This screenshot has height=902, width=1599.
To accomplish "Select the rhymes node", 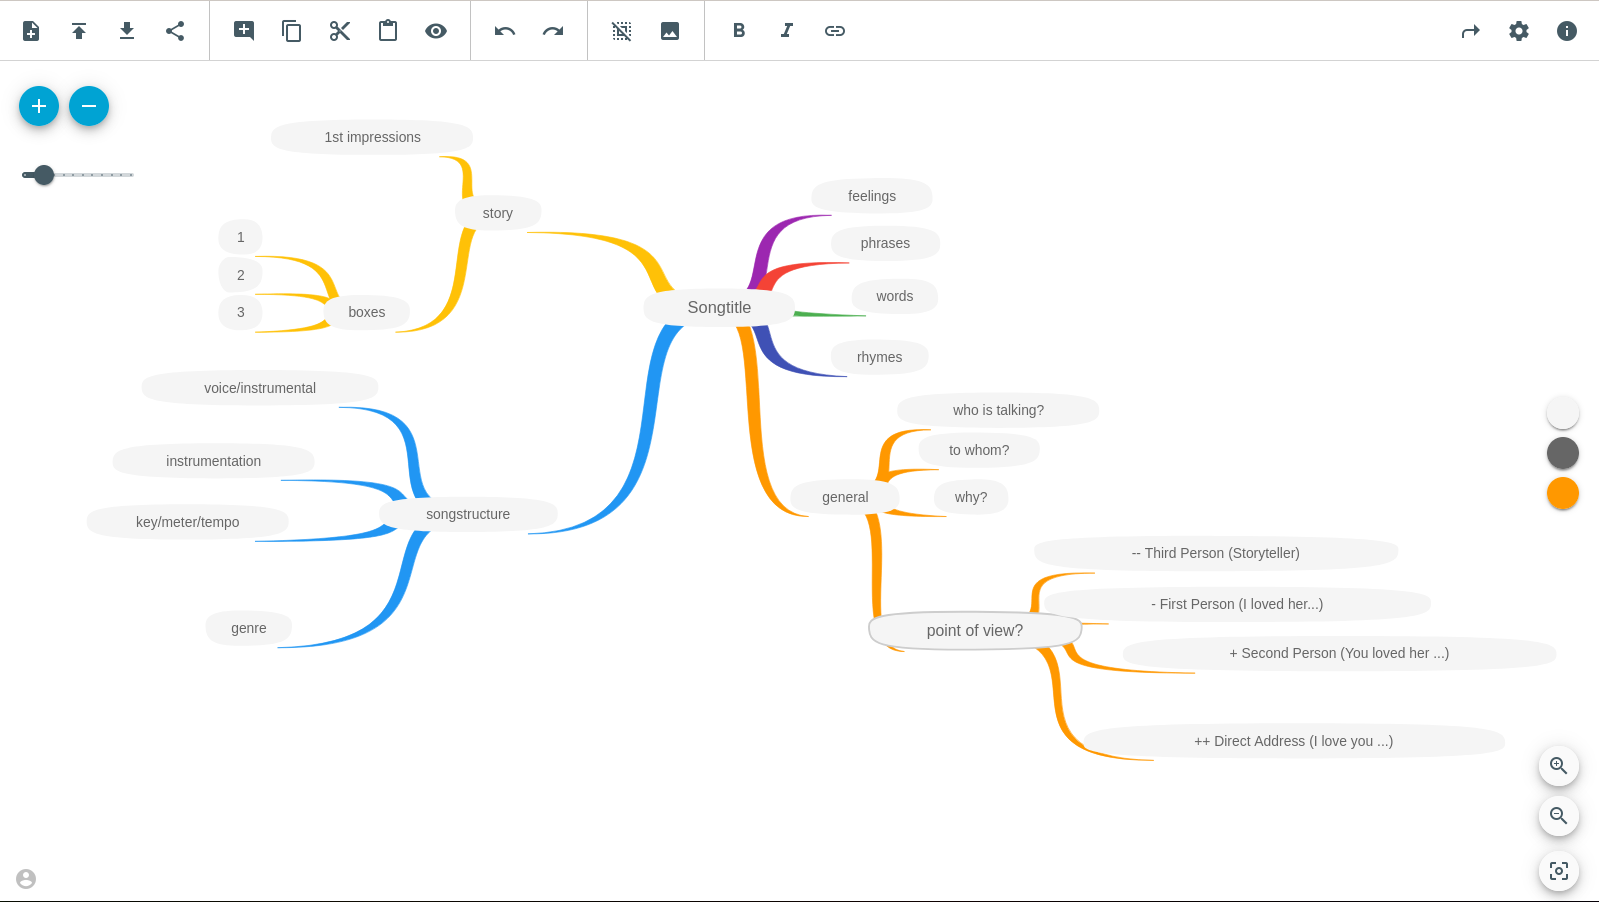I will 880,357.
